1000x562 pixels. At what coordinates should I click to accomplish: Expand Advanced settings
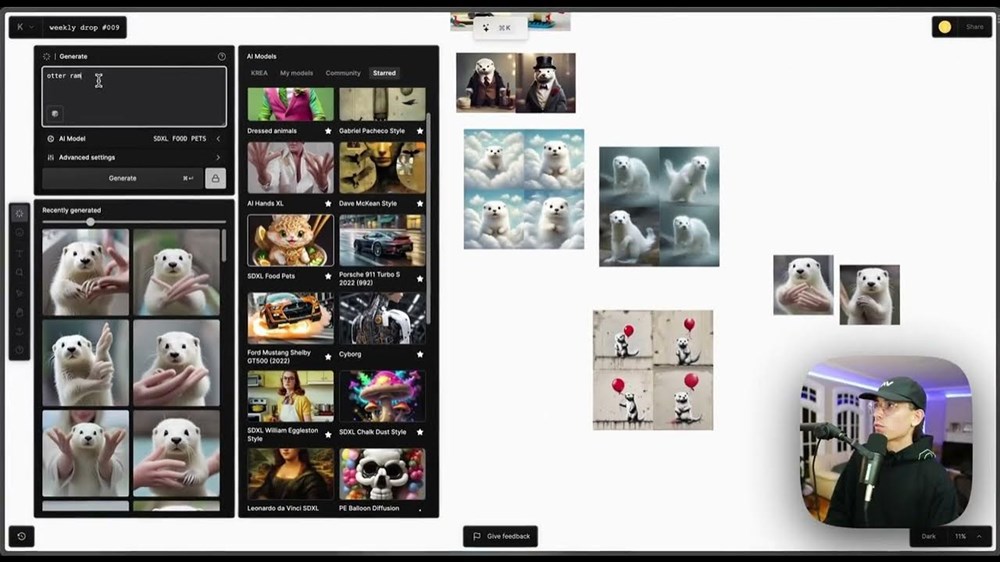[218, 158]
